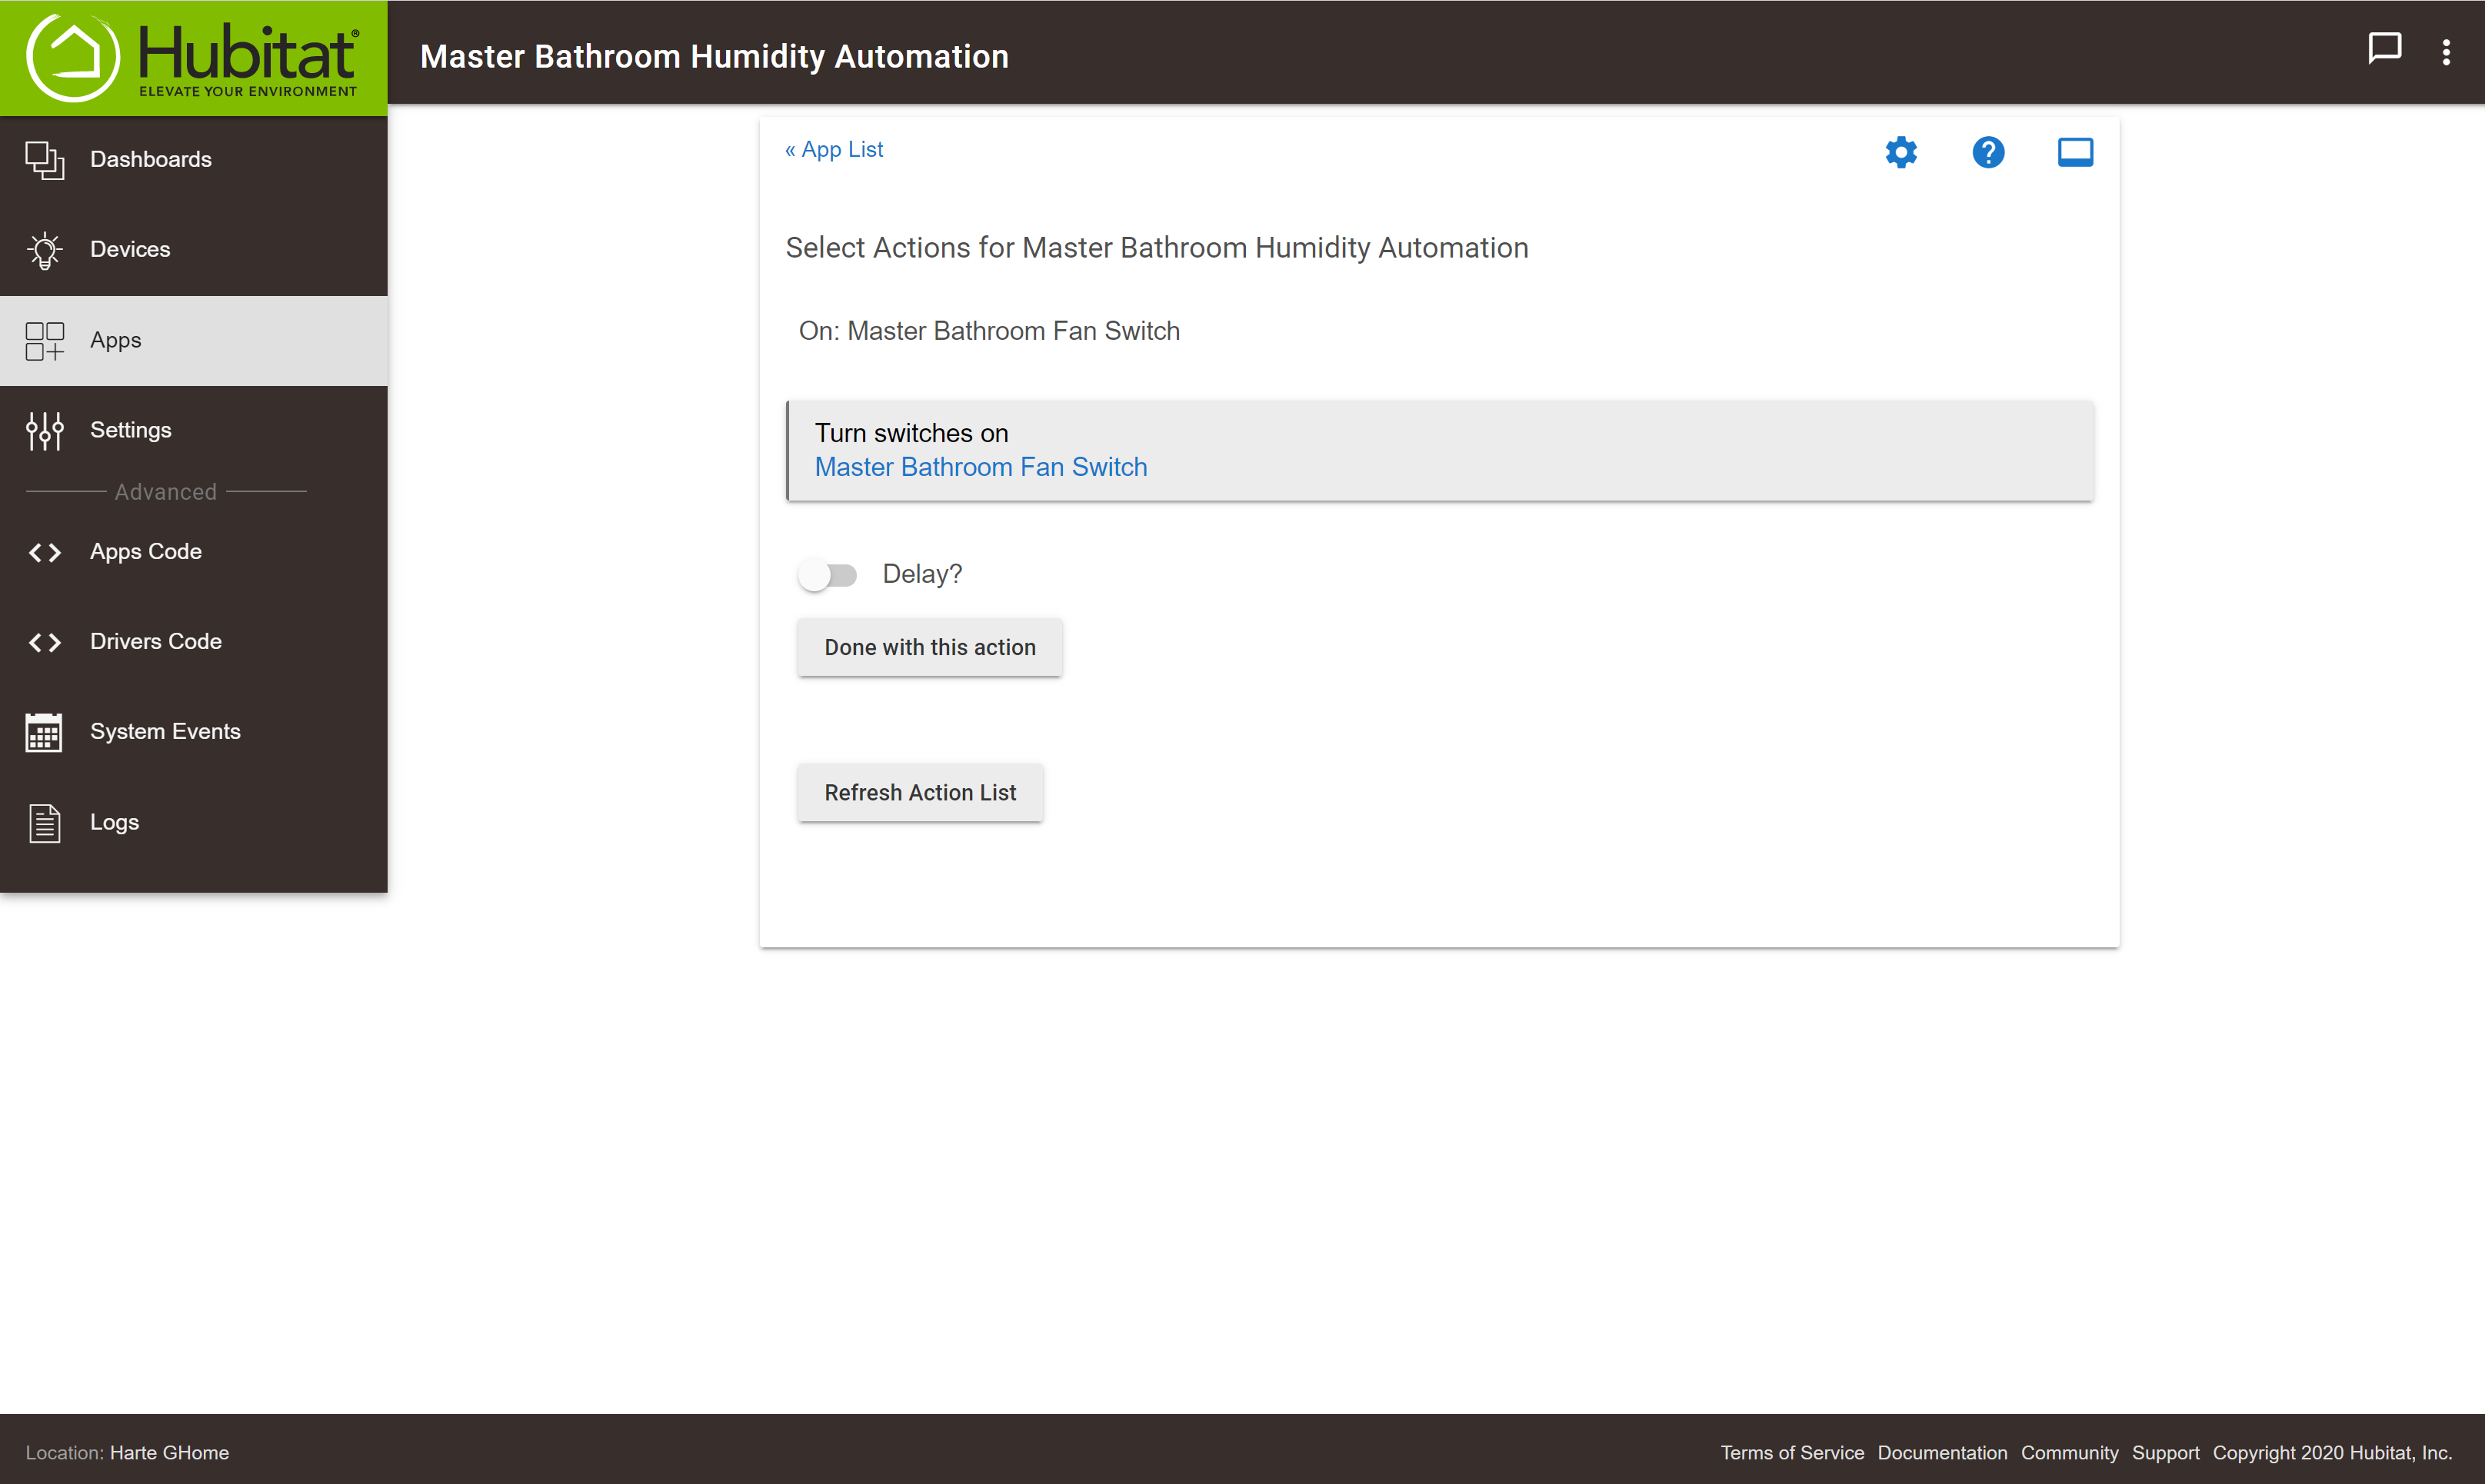Click the System Events calendar icon
The width and height of the screenshot is (2485, 1484).
pyautogui.click(x=44, y=732)
